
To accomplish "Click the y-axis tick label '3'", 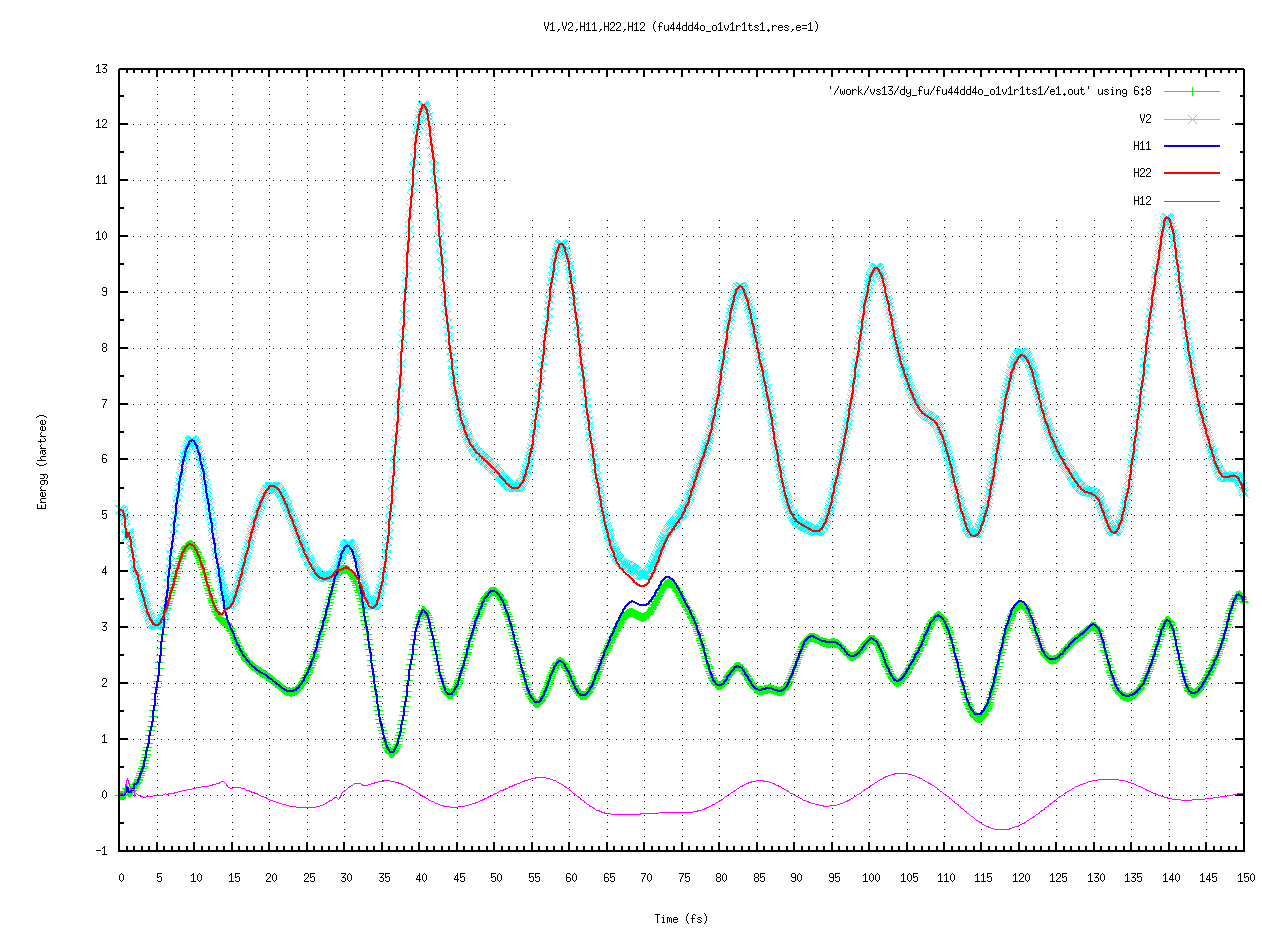I will [x=105, y=628].
